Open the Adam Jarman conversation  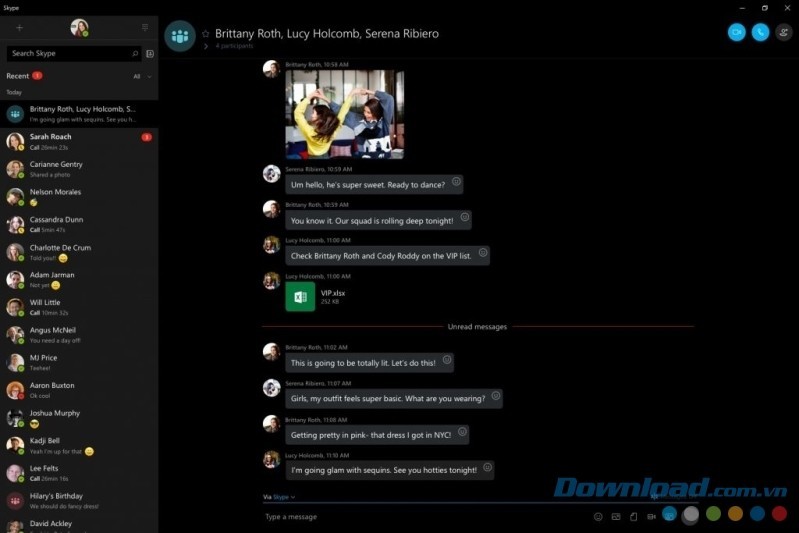click(x=79, y=280)
